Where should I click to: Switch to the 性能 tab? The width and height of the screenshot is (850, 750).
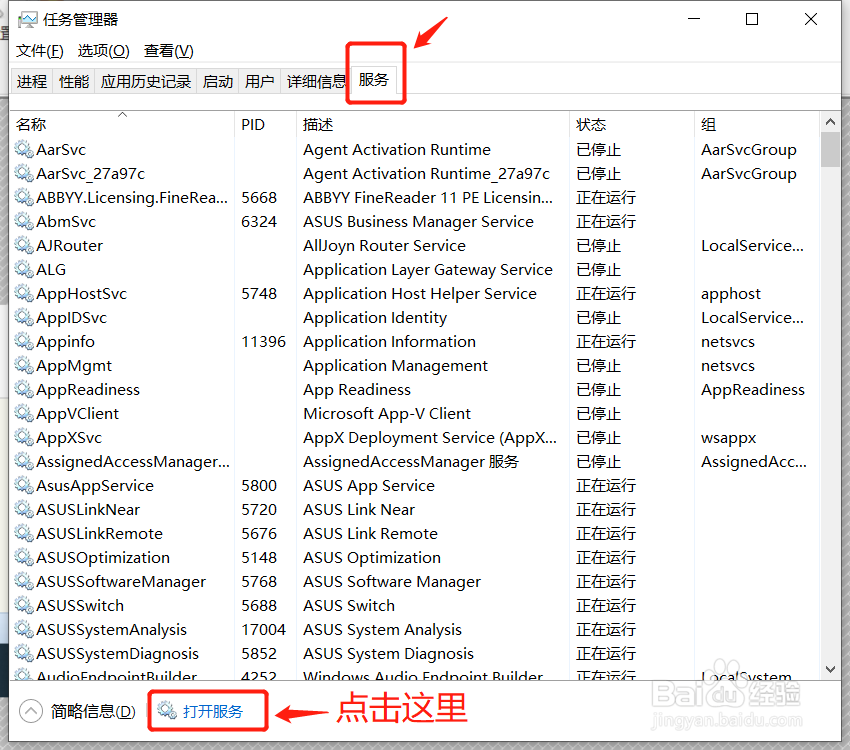coord(73,81)
